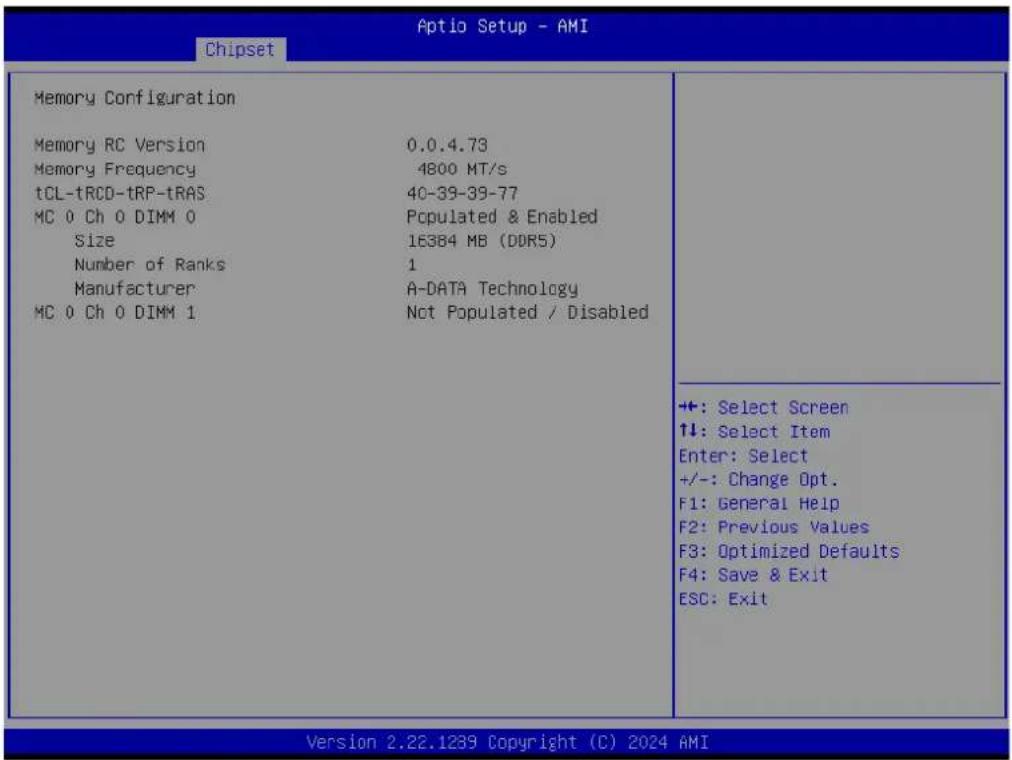Click the Select Item key hint

754,432
